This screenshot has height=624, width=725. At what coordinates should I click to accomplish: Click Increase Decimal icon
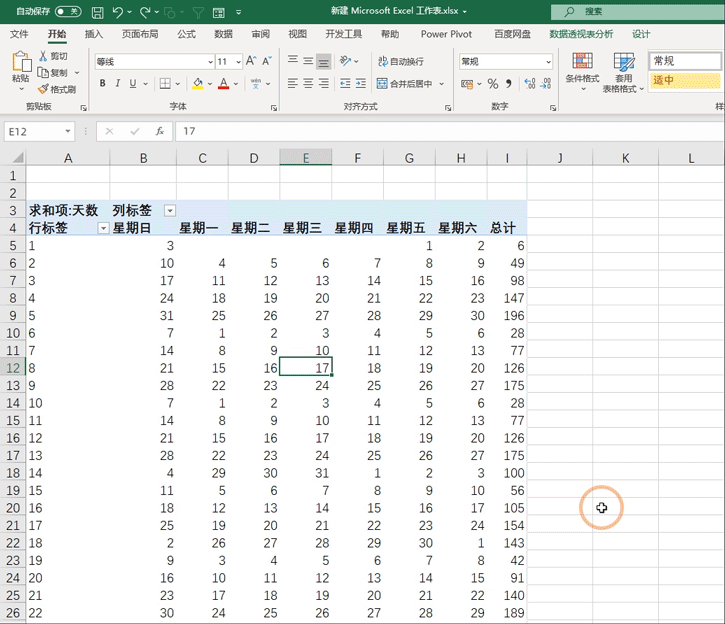[x=530, y=84]
